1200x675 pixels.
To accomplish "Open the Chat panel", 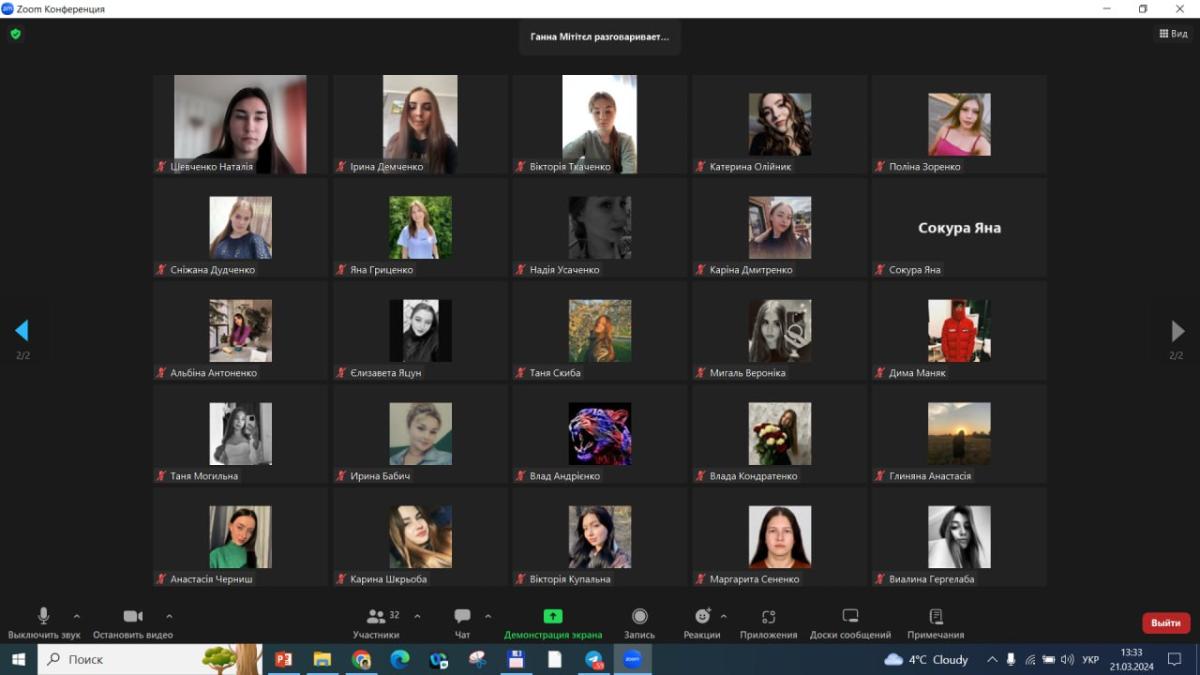I will point(462,617).
